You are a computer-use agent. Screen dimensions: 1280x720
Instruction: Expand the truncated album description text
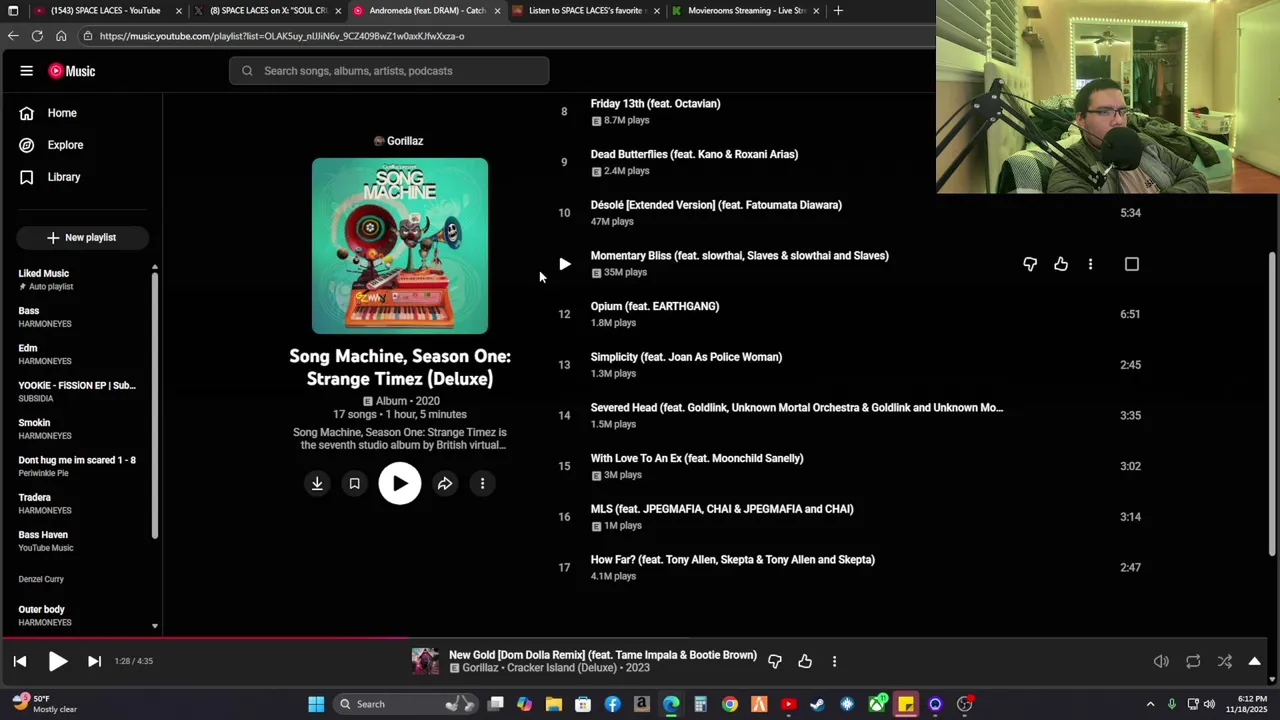click(400, 439)
